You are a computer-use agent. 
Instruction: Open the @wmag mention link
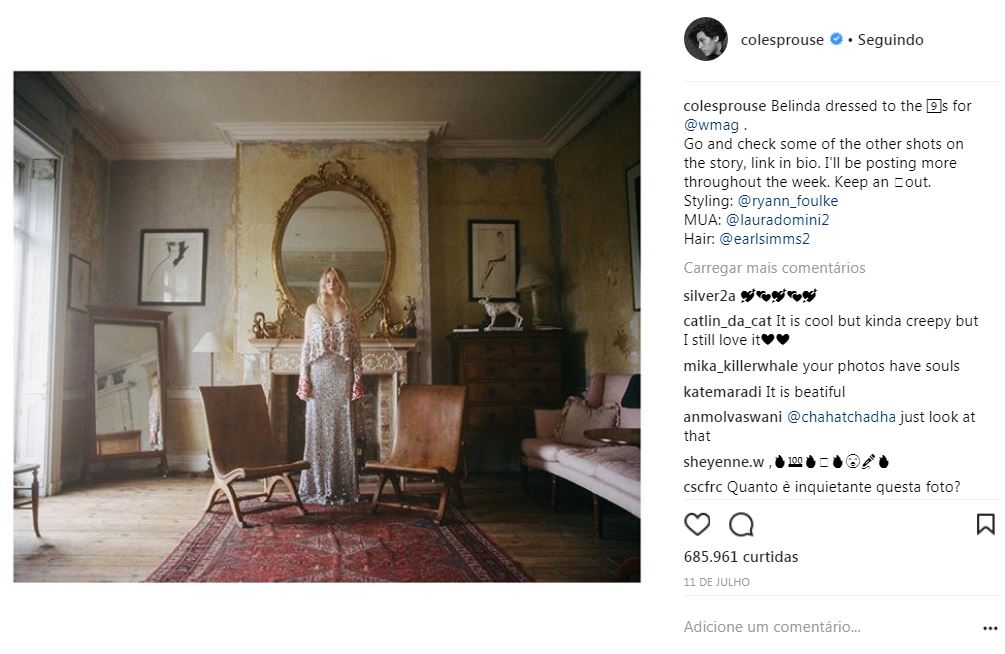point(711,125)
